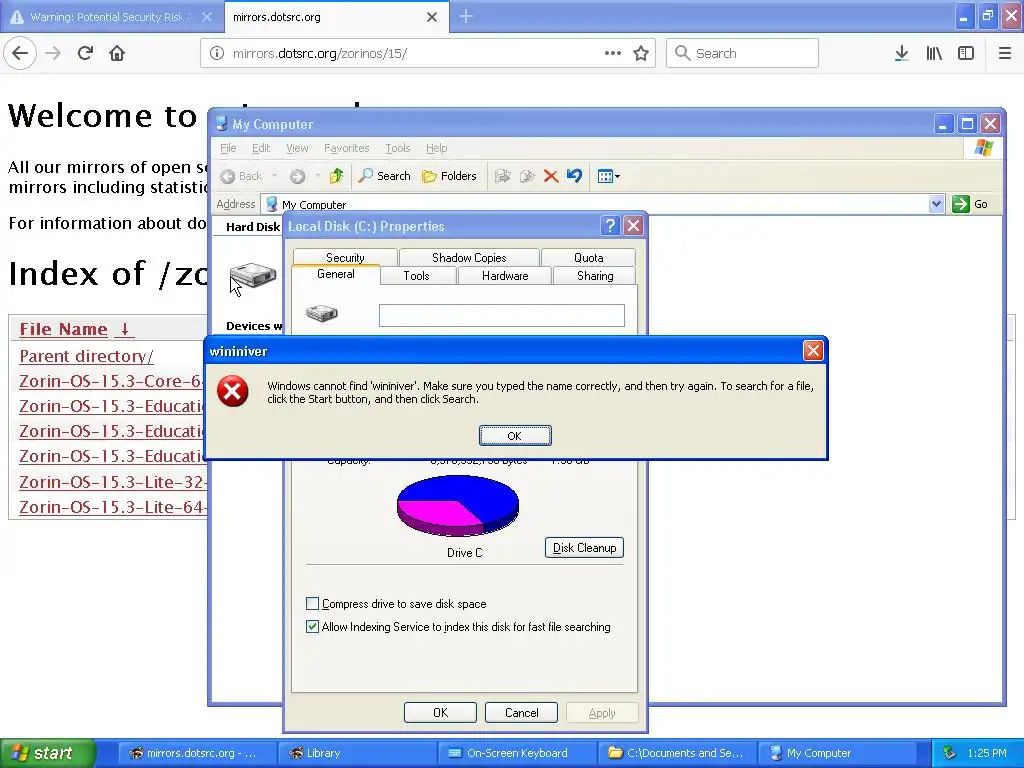The width and height of the screenshot is (1024, 768).
Task: Open the Firefox Library icon
Action: click(934, 53)
